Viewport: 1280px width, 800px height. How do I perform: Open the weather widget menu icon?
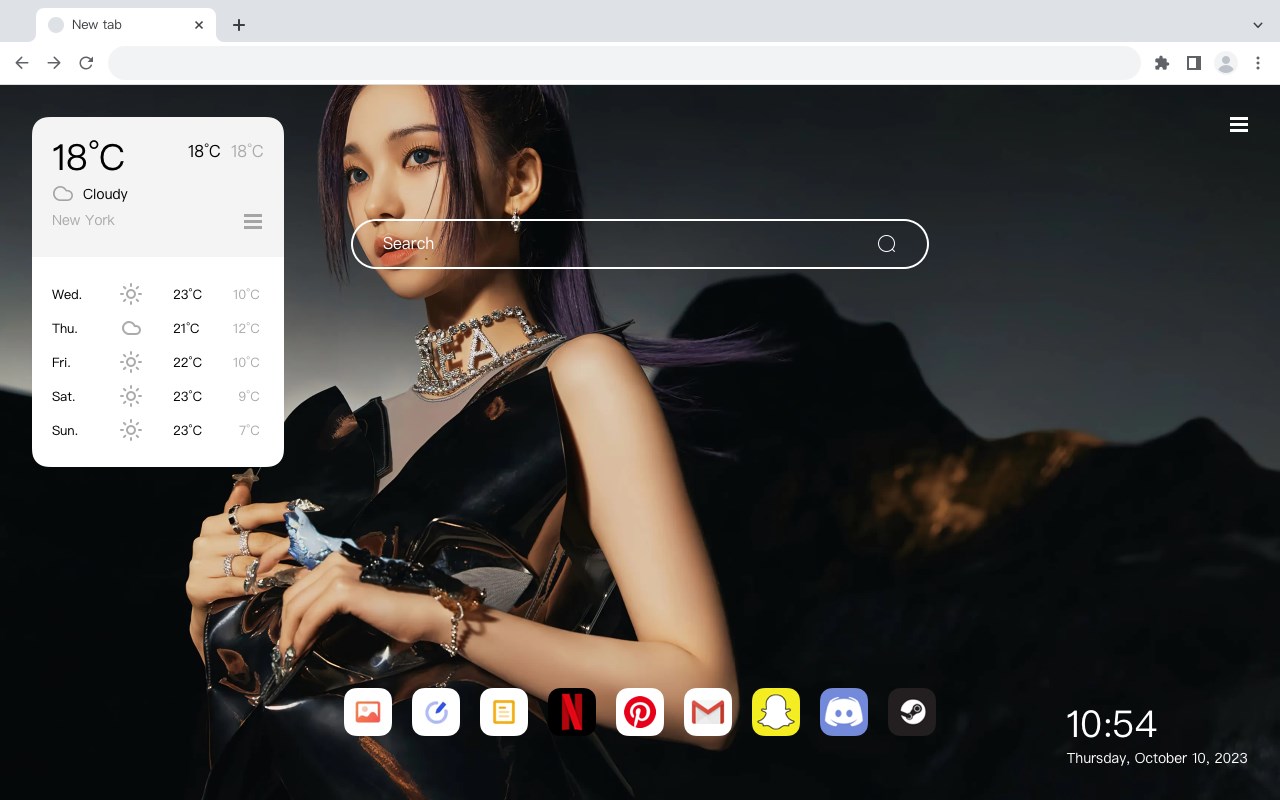click(x=253, y=221)
